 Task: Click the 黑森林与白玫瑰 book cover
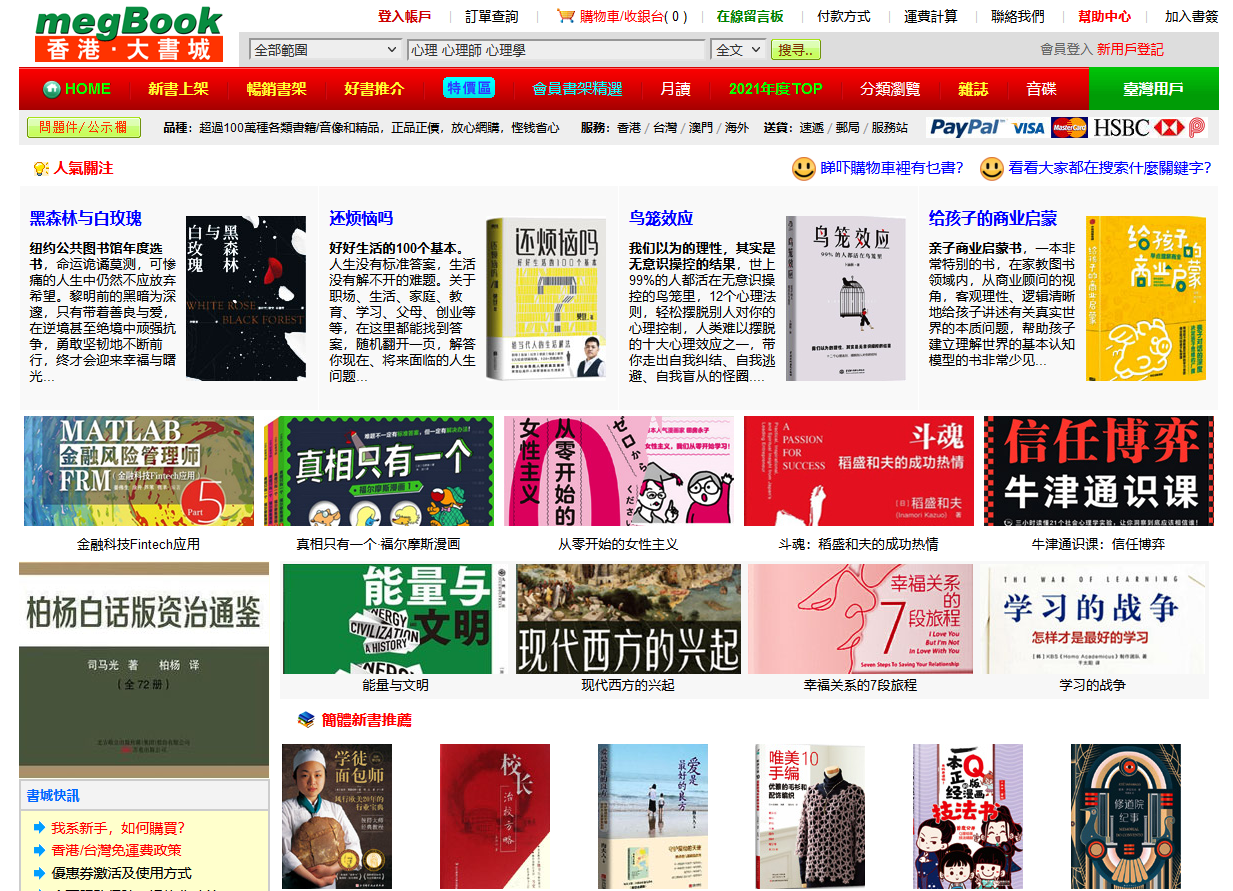click(x=246, y=298)
